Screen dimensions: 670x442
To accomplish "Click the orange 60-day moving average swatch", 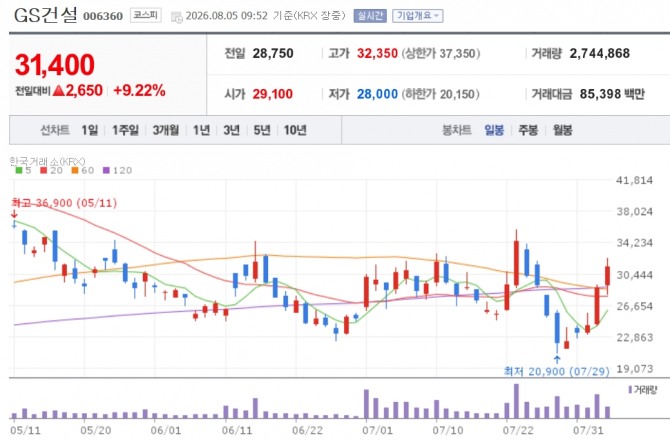I will 75,170.
